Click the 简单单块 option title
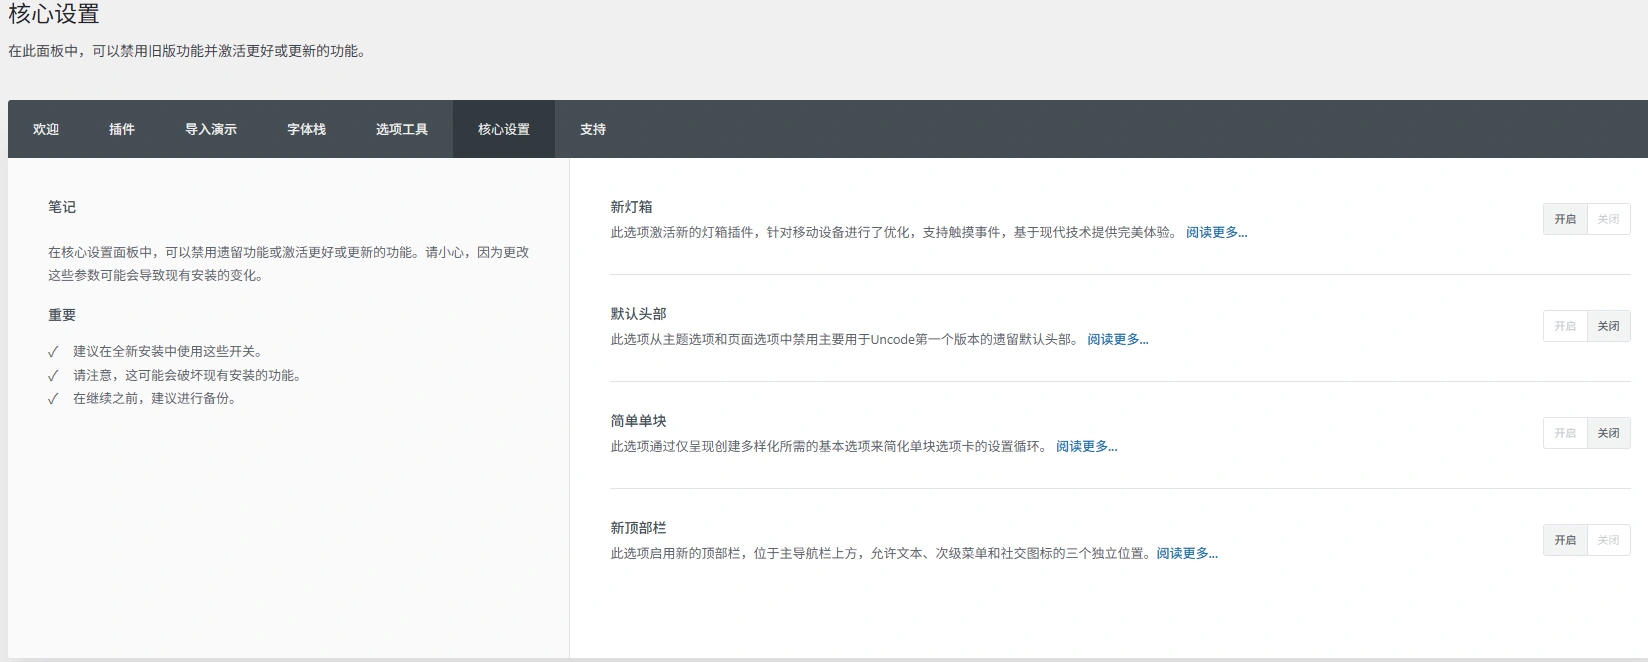The width and height of the screenshot is (1648, 662). (x=638, y=421)
